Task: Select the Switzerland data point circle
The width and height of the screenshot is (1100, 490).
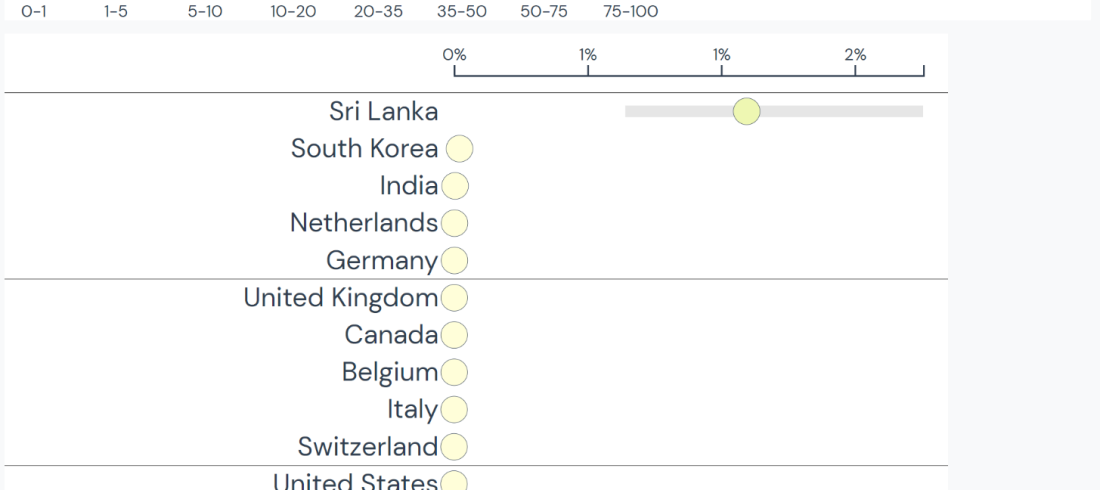Action: point(454,446)
